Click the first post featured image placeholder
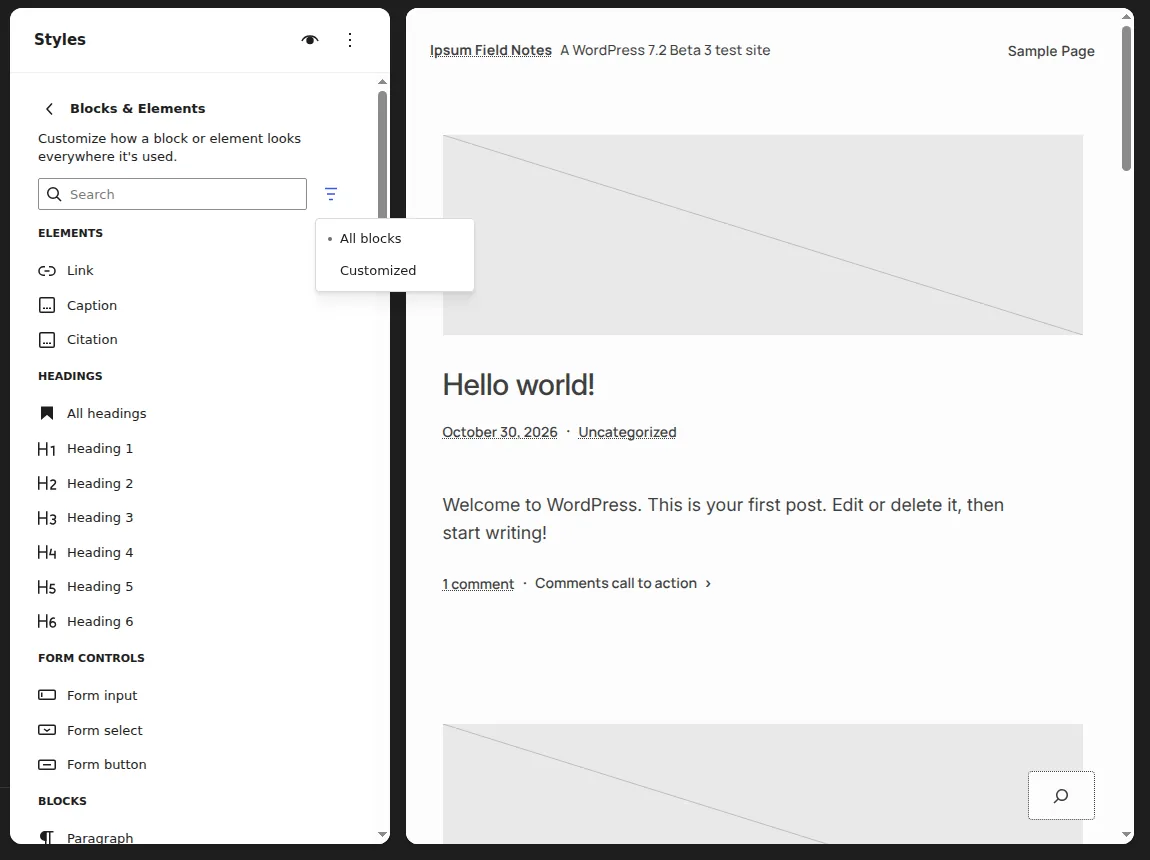Image resolution: width=1150 pixels, height=860 pixels. tap(763, 235)
